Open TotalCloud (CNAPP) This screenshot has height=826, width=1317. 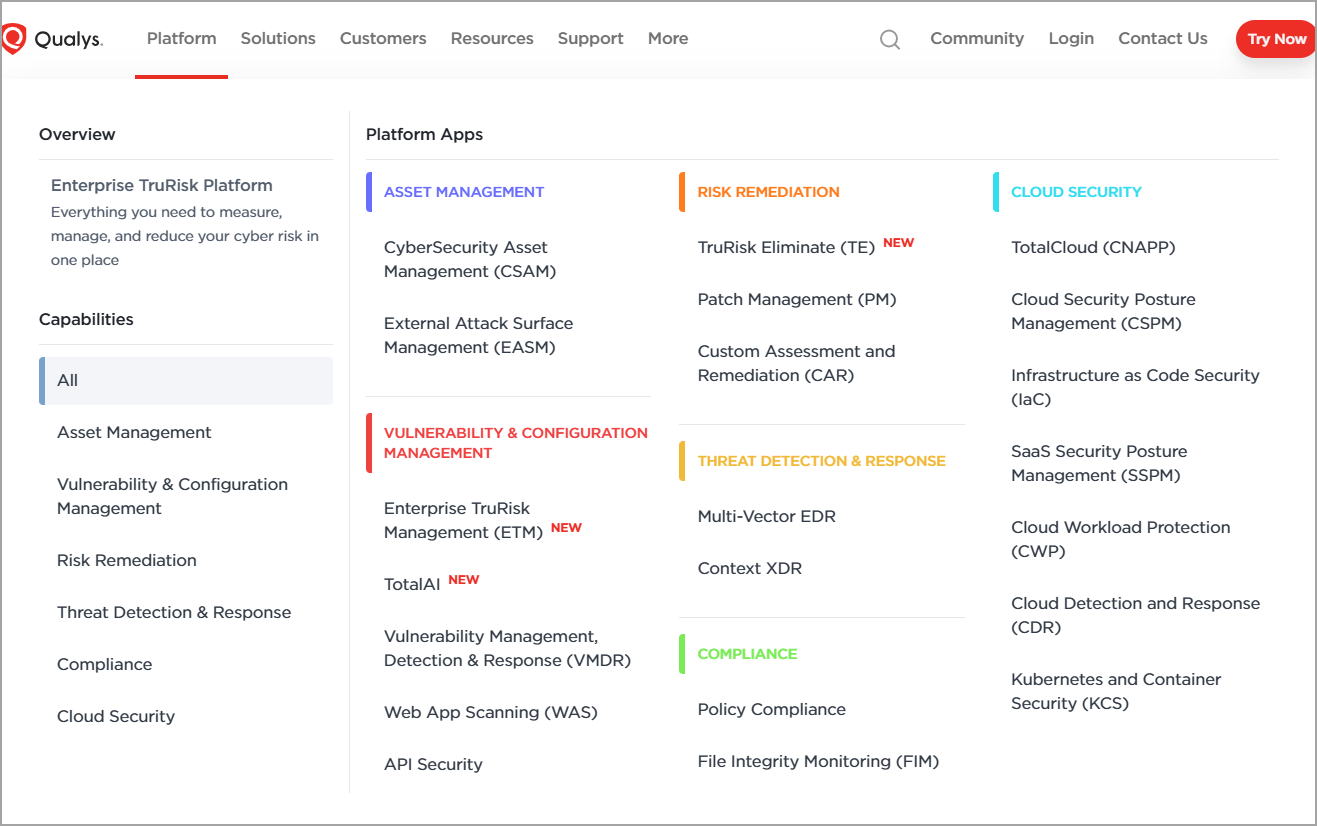[1092, 247]
